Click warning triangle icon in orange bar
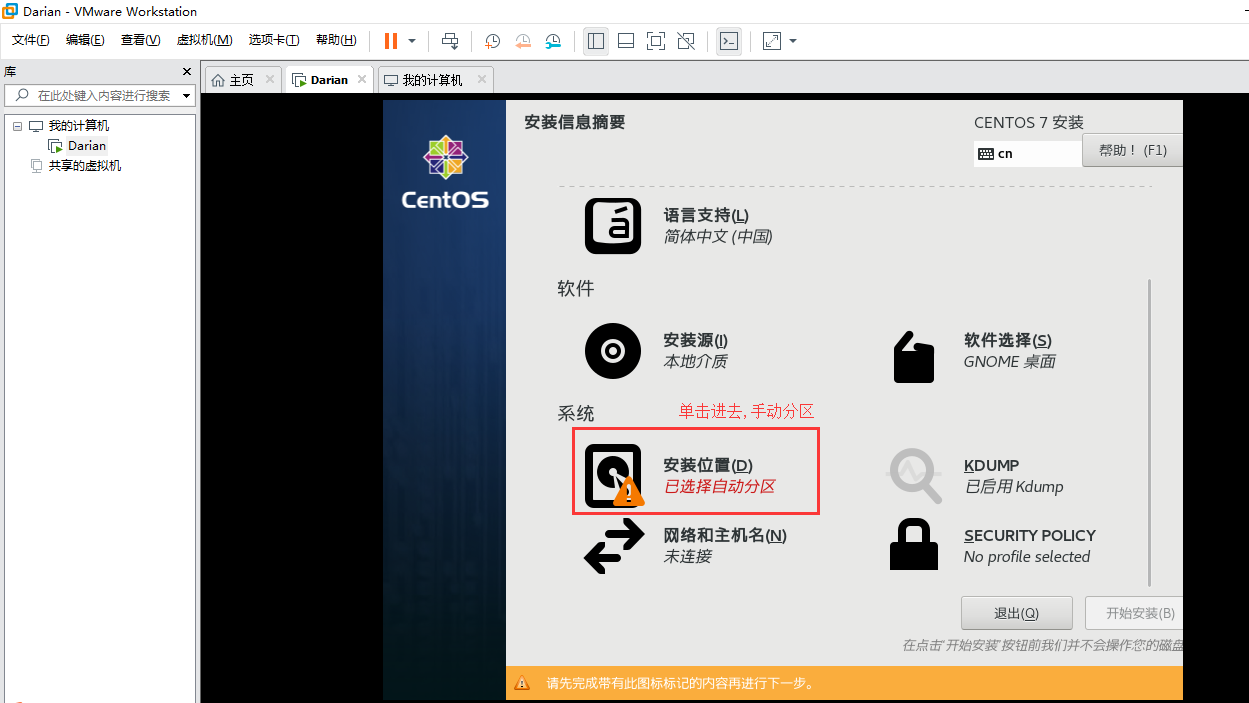Viewport: 1249px width, 703px height. (522, 684)
